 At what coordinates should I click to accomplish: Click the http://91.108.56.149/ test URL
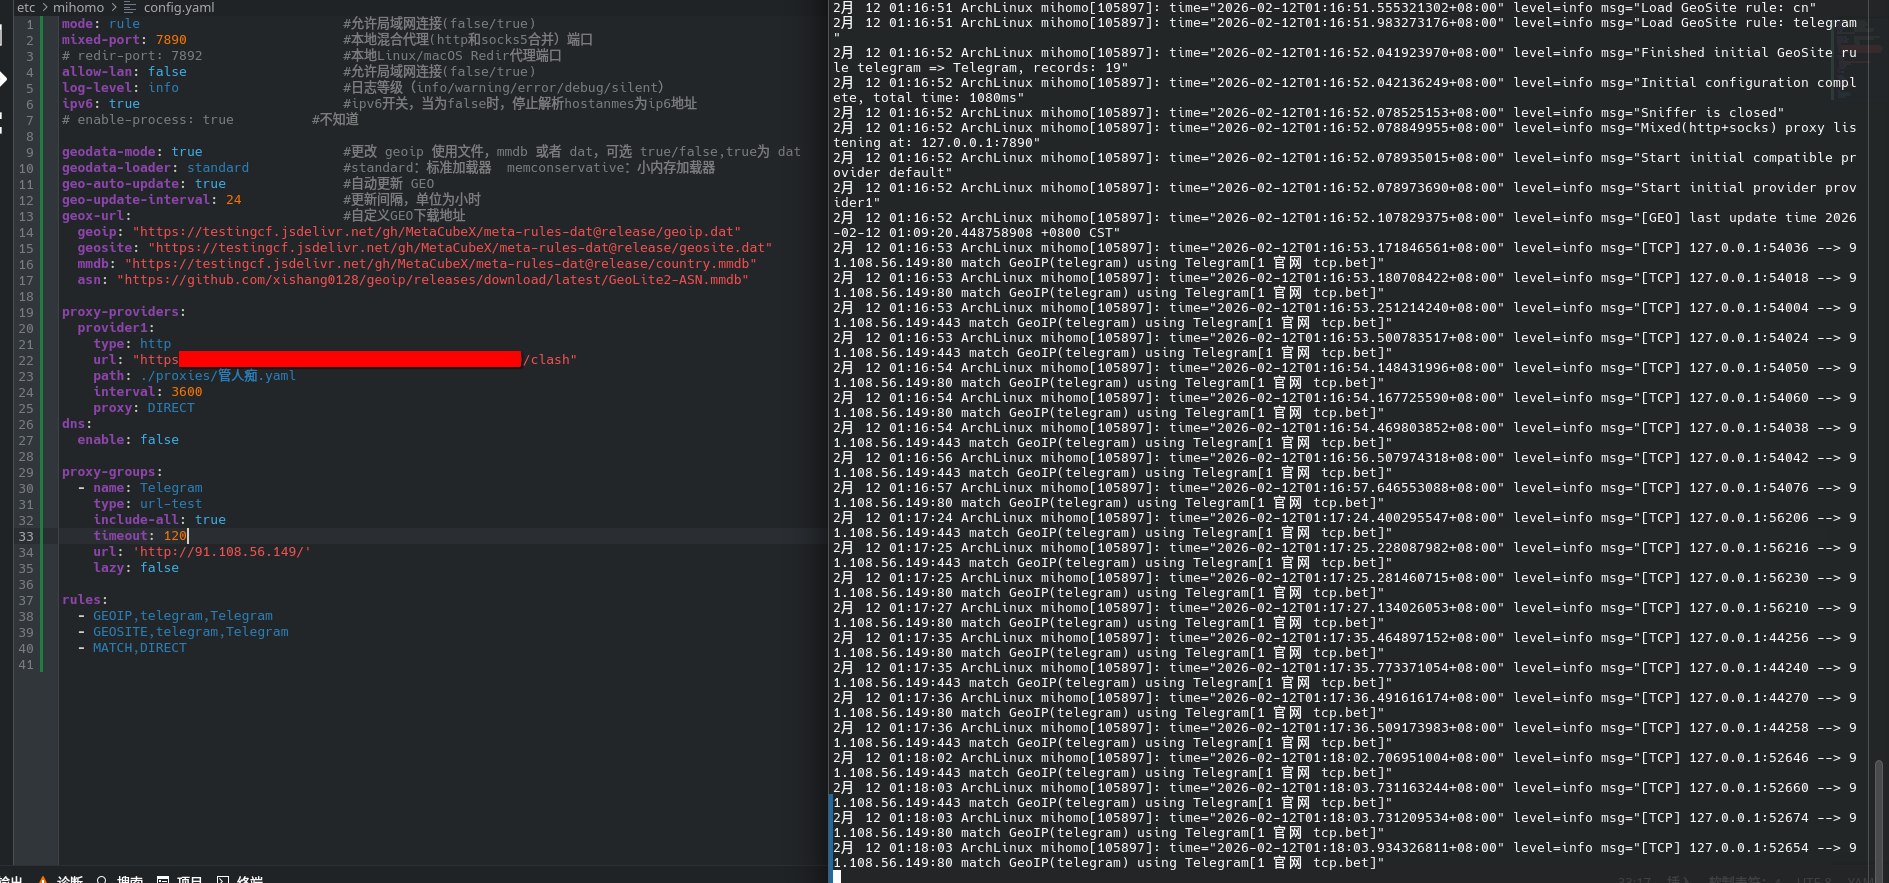(x=222, y=552)
